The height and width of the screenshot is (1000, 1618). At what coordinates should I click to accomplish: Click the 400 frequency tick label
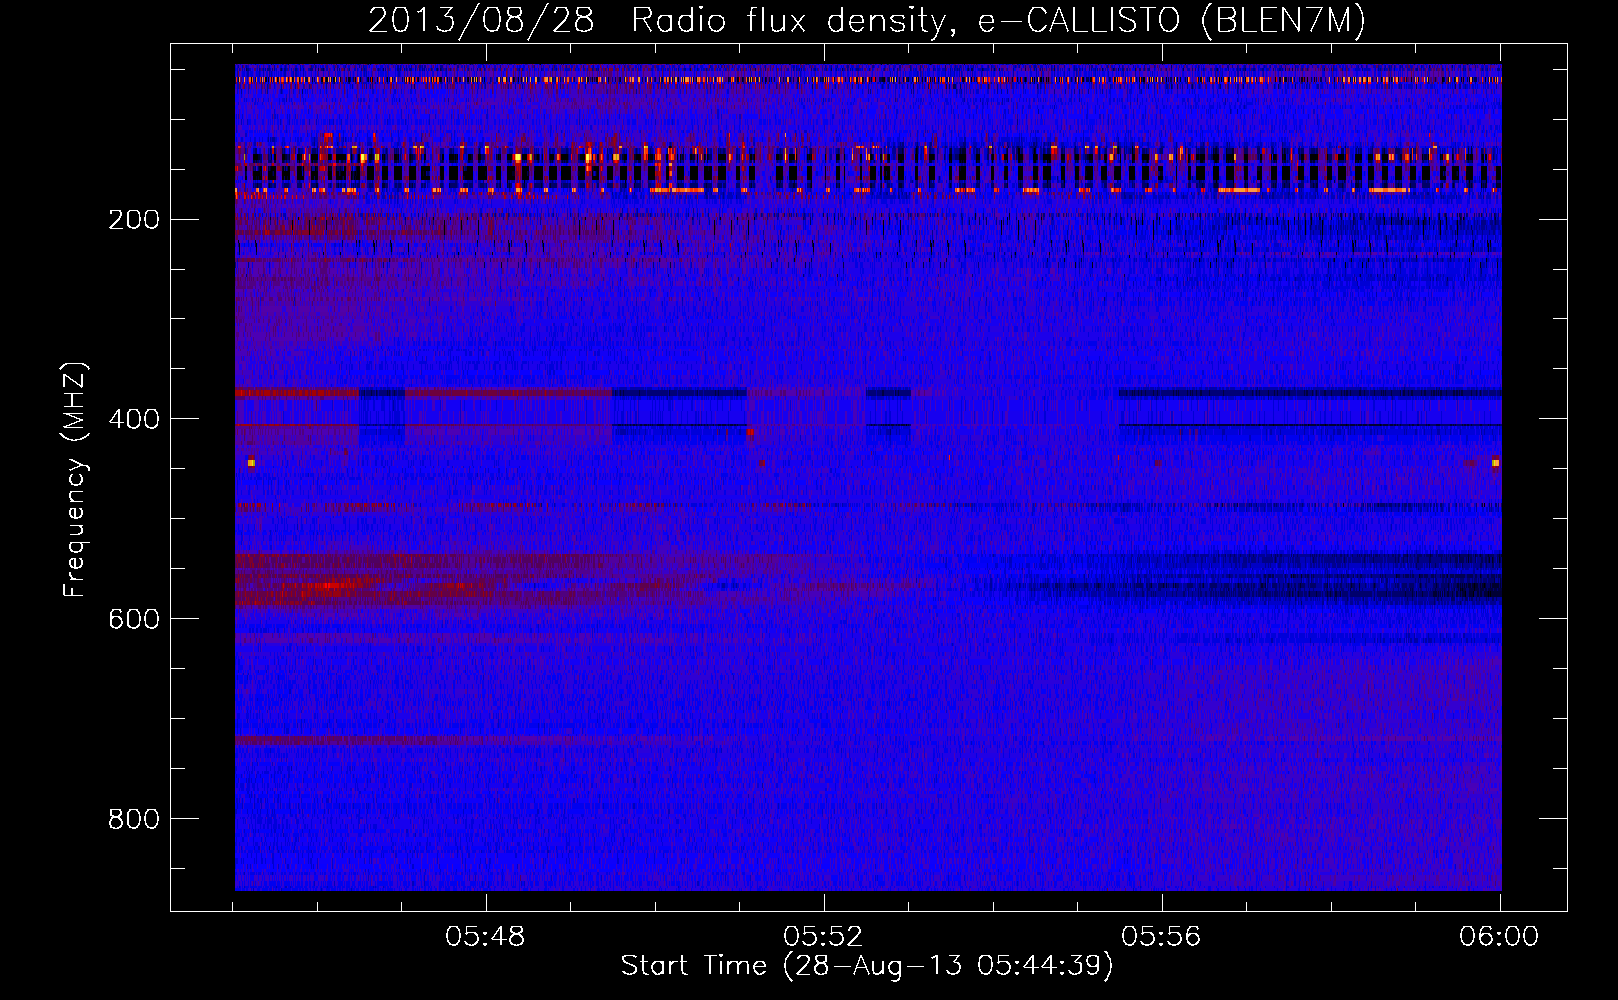click(134, 419)
